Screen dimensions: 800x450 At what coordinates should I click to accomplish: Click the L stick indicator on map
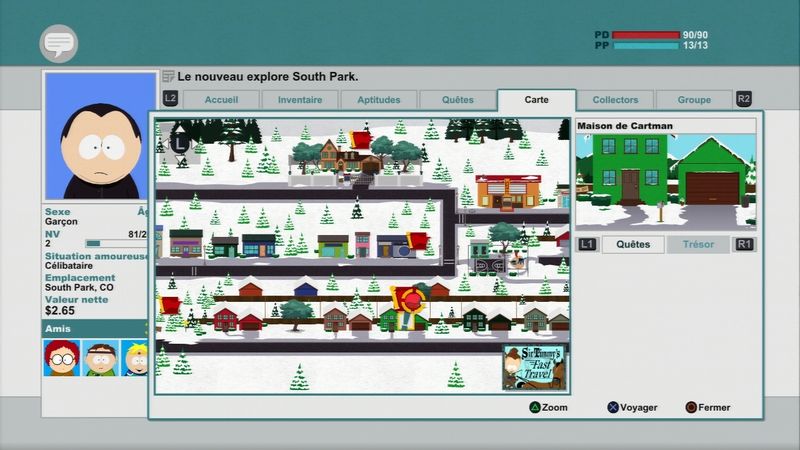(179, 143)
